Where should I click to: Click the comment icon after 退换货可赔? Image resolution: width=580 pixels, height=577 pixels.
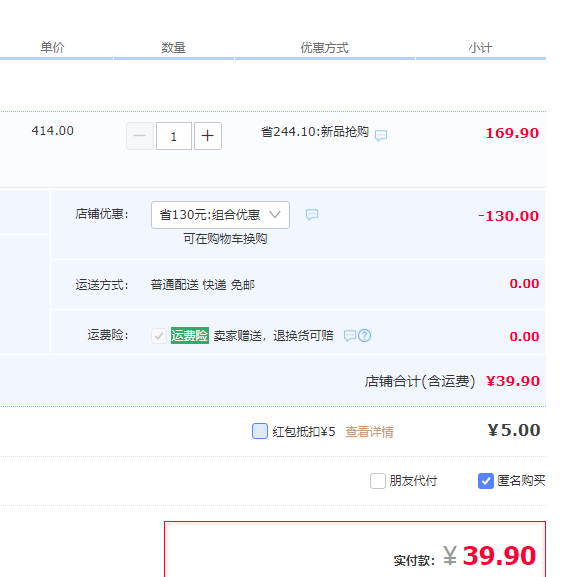(x=350, y=335)
